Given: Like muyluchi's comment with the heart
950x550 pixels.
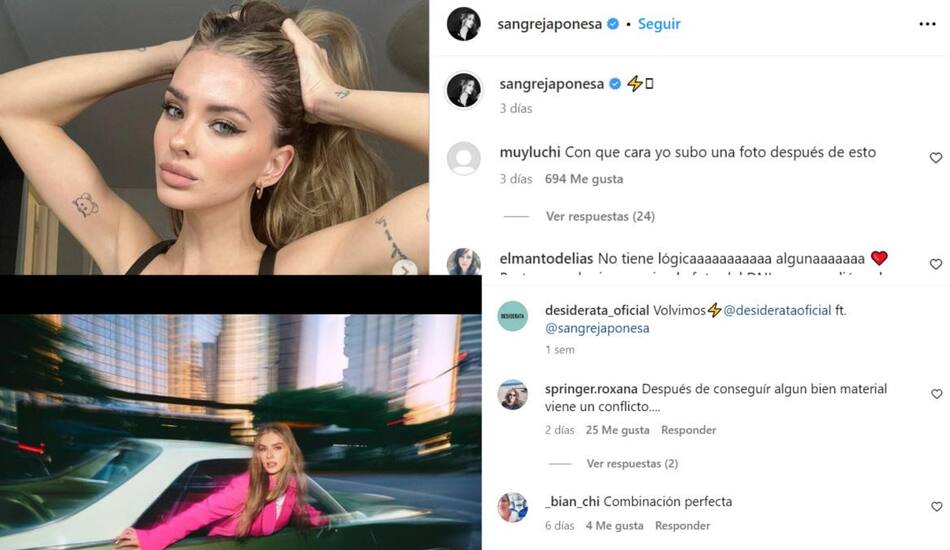Looking at the screenshot, I should pos(935,157).
